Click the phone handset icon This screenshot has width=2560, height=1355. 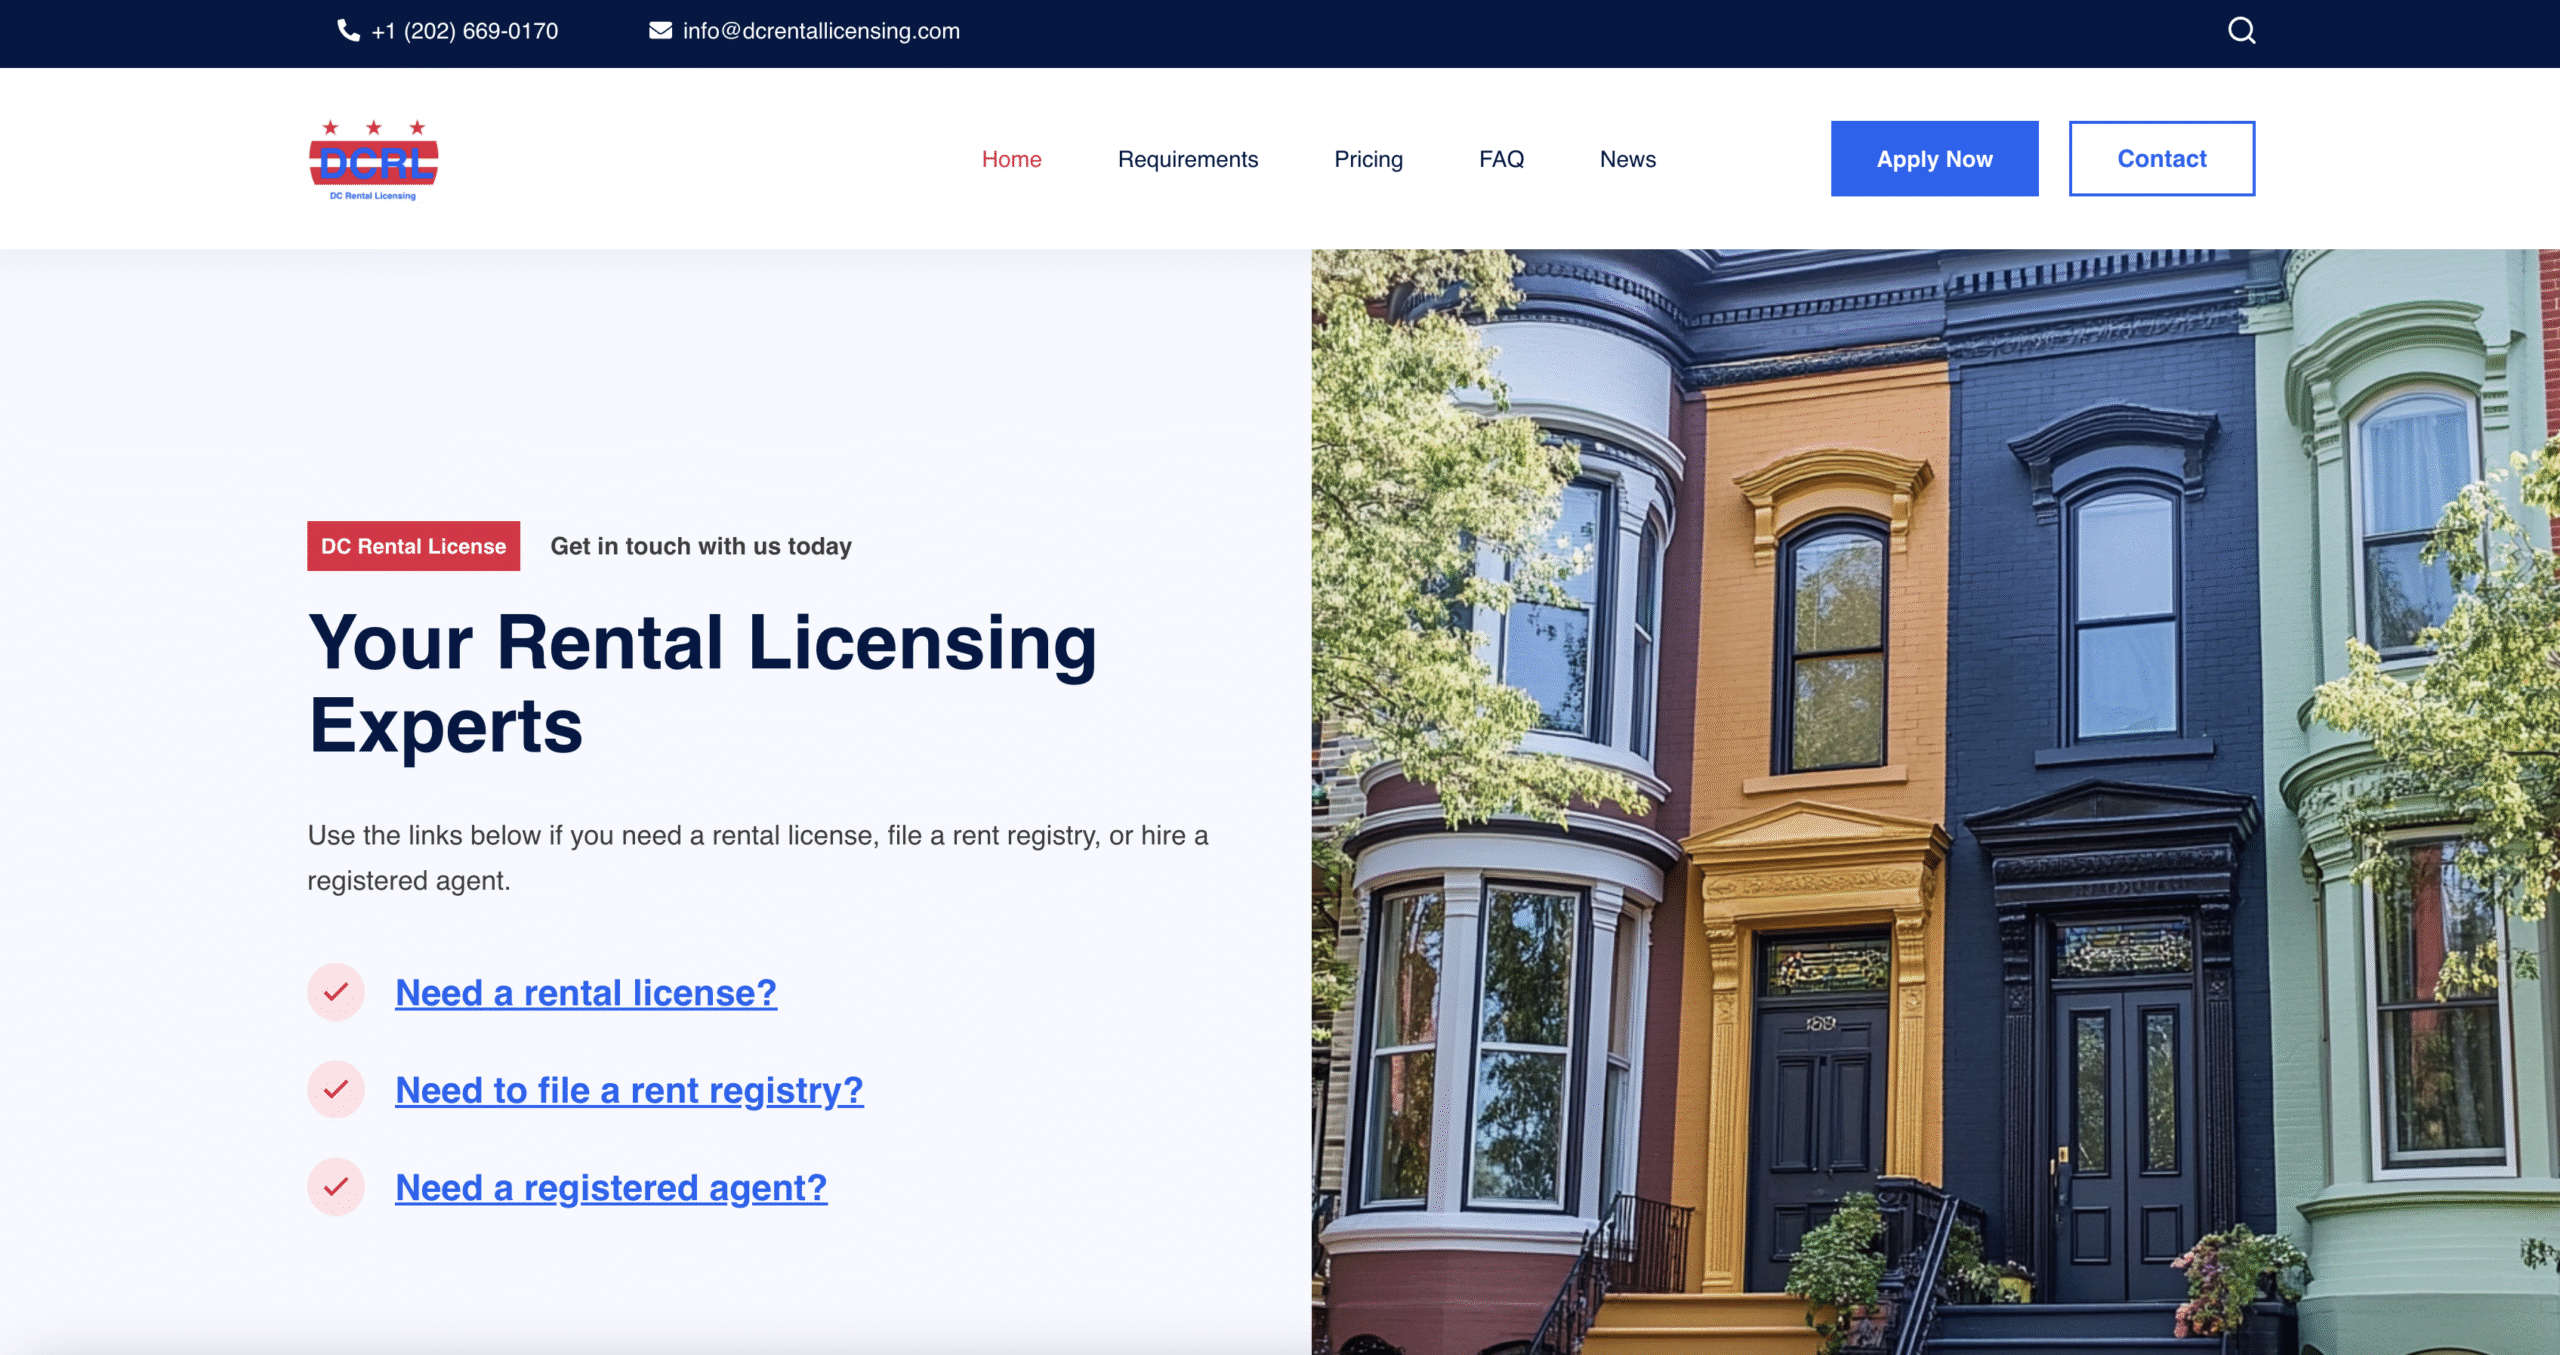tap(348, 31)
